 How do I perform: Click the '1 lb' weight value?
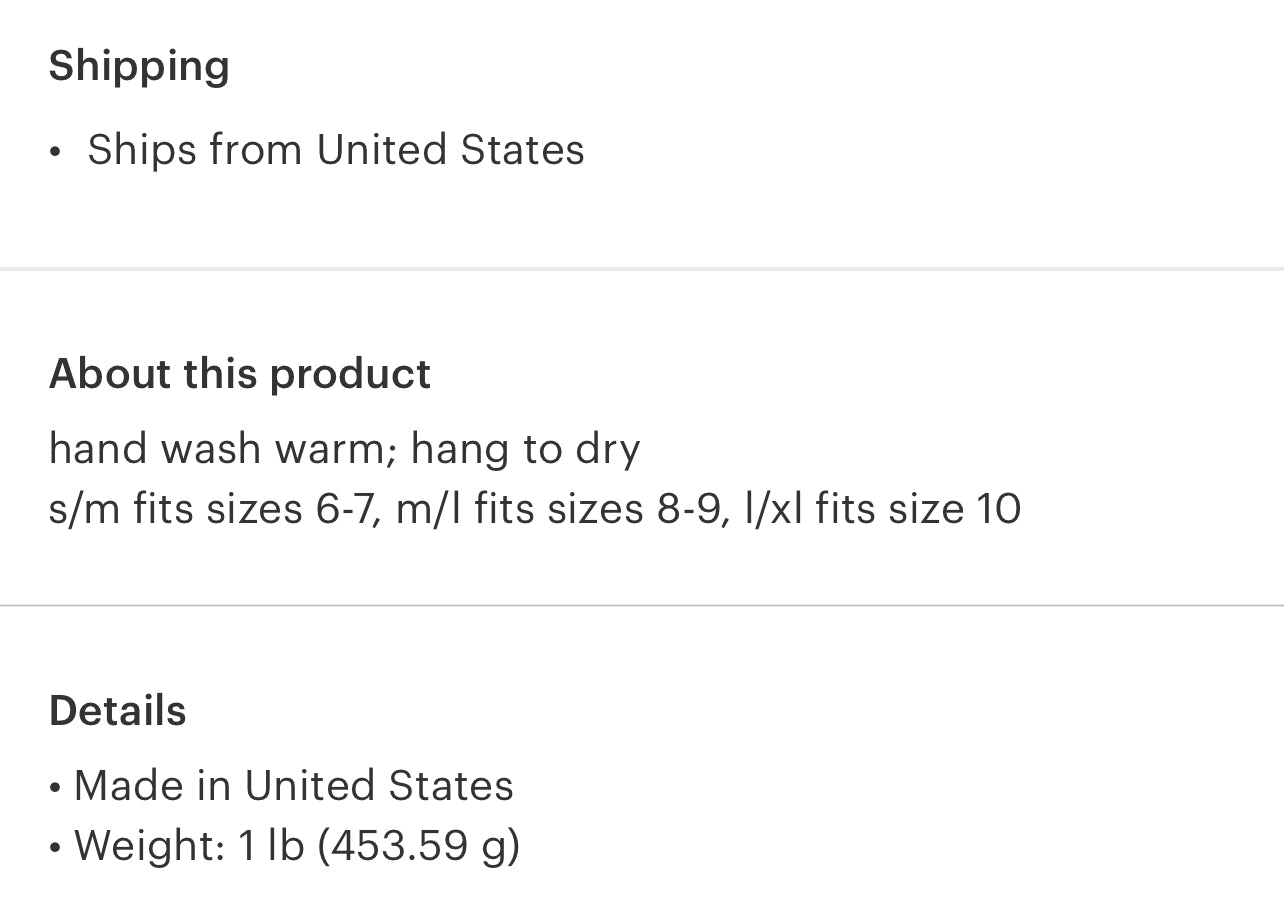click(271, 845)
